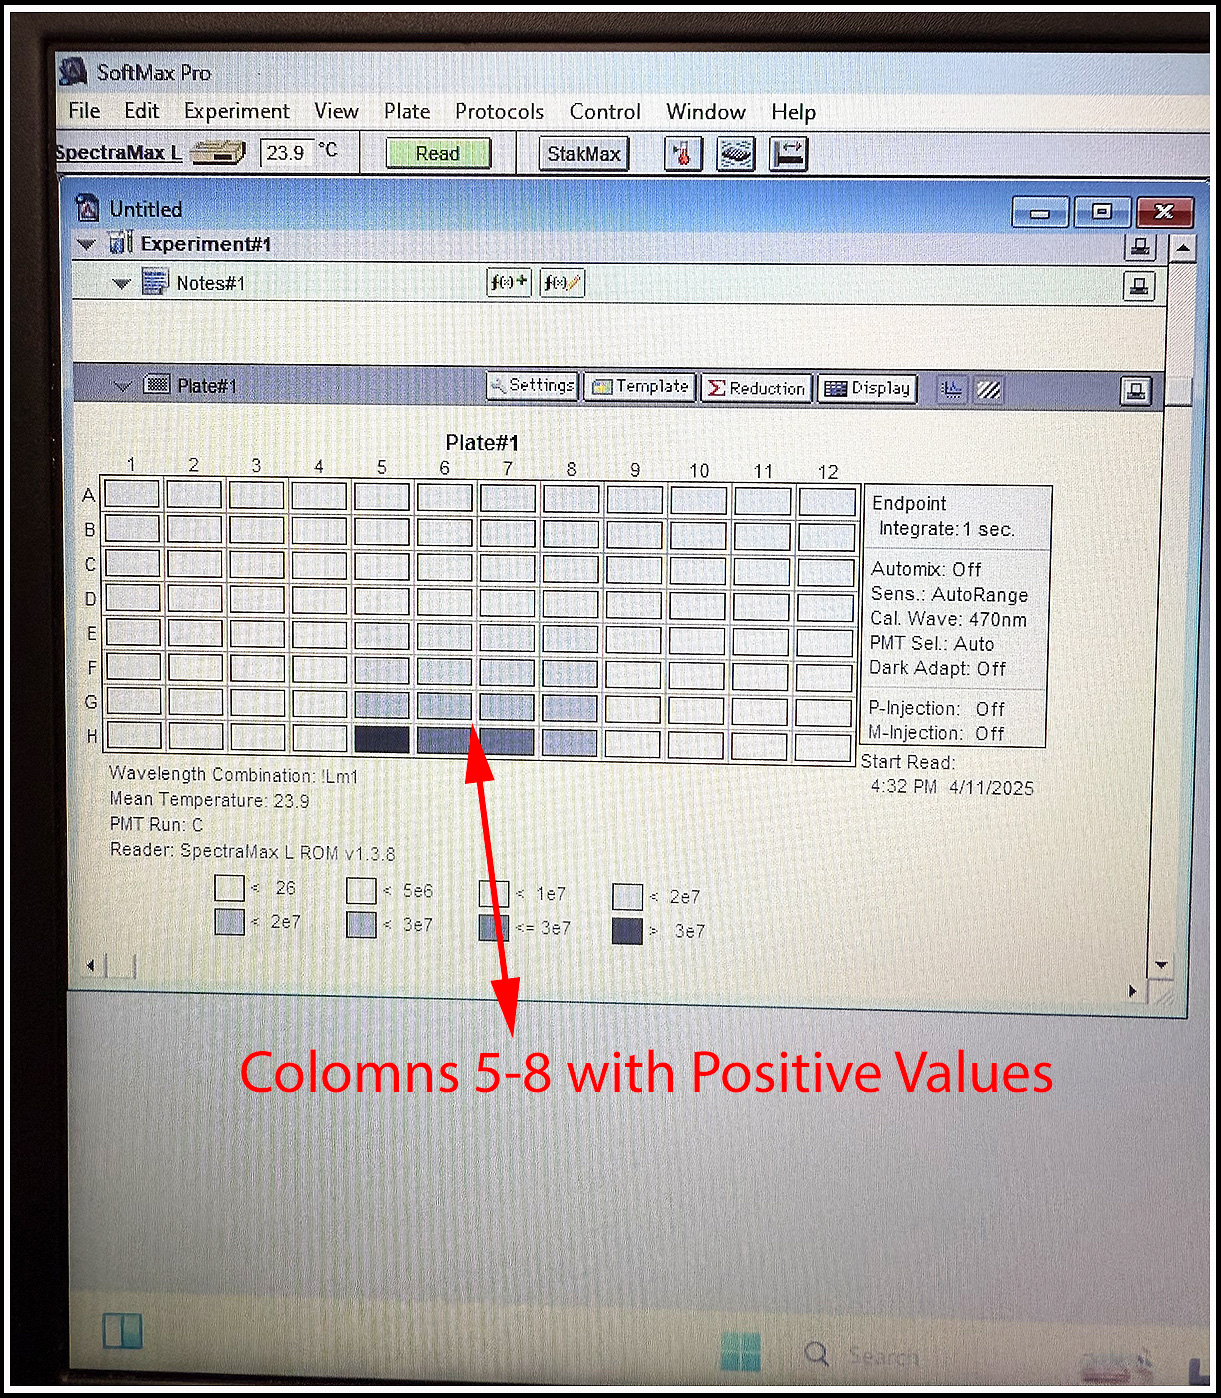Collapse the Experiment#1 section

[x=86, y=244]
